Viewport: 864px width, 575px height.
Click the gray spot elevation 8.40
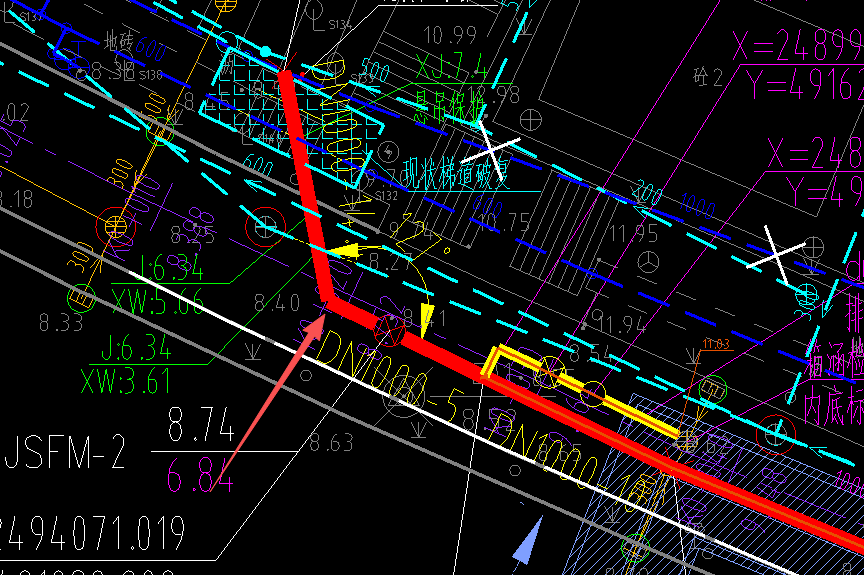(x=277, y=302)
